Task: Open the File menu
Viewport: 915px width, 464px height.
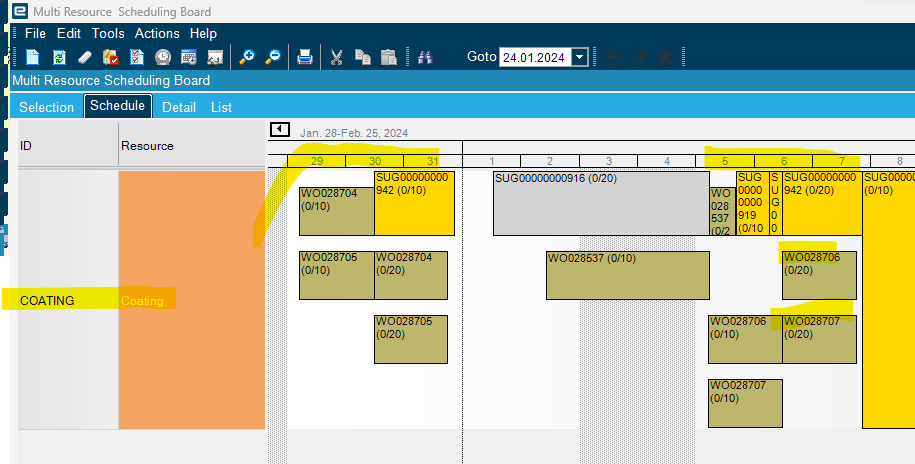Action: pos(35,33)
